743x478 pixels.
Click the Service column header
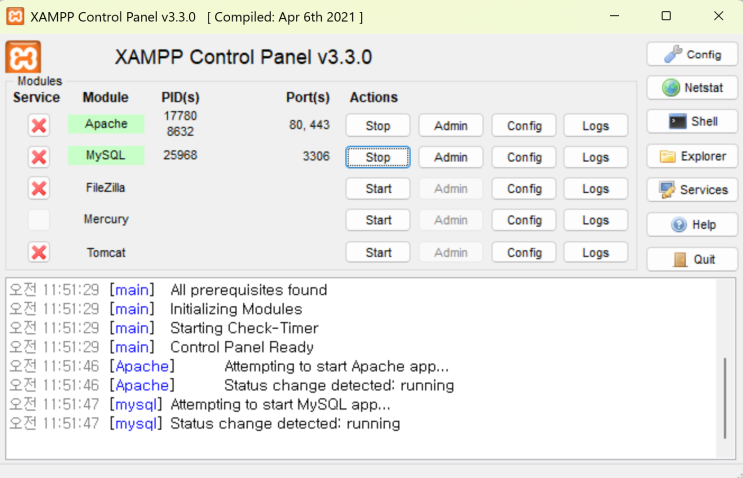point(36,97)
